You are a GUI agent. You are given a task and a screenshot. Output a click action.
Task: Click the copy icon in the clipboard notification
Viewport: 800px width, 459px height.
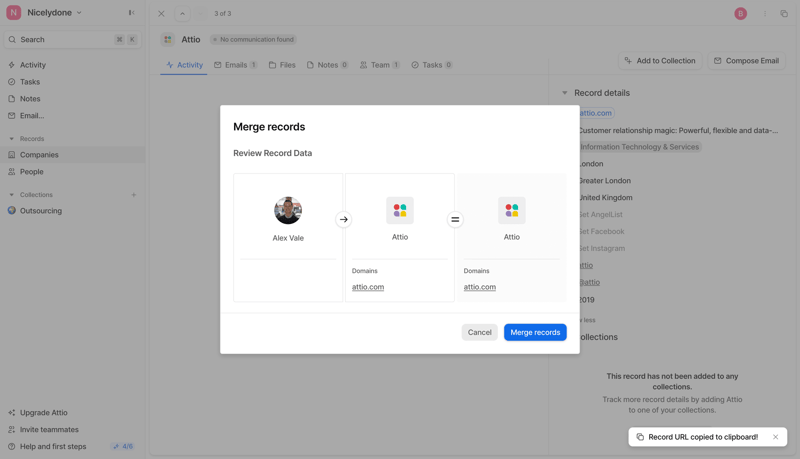[x=640, y=437]
